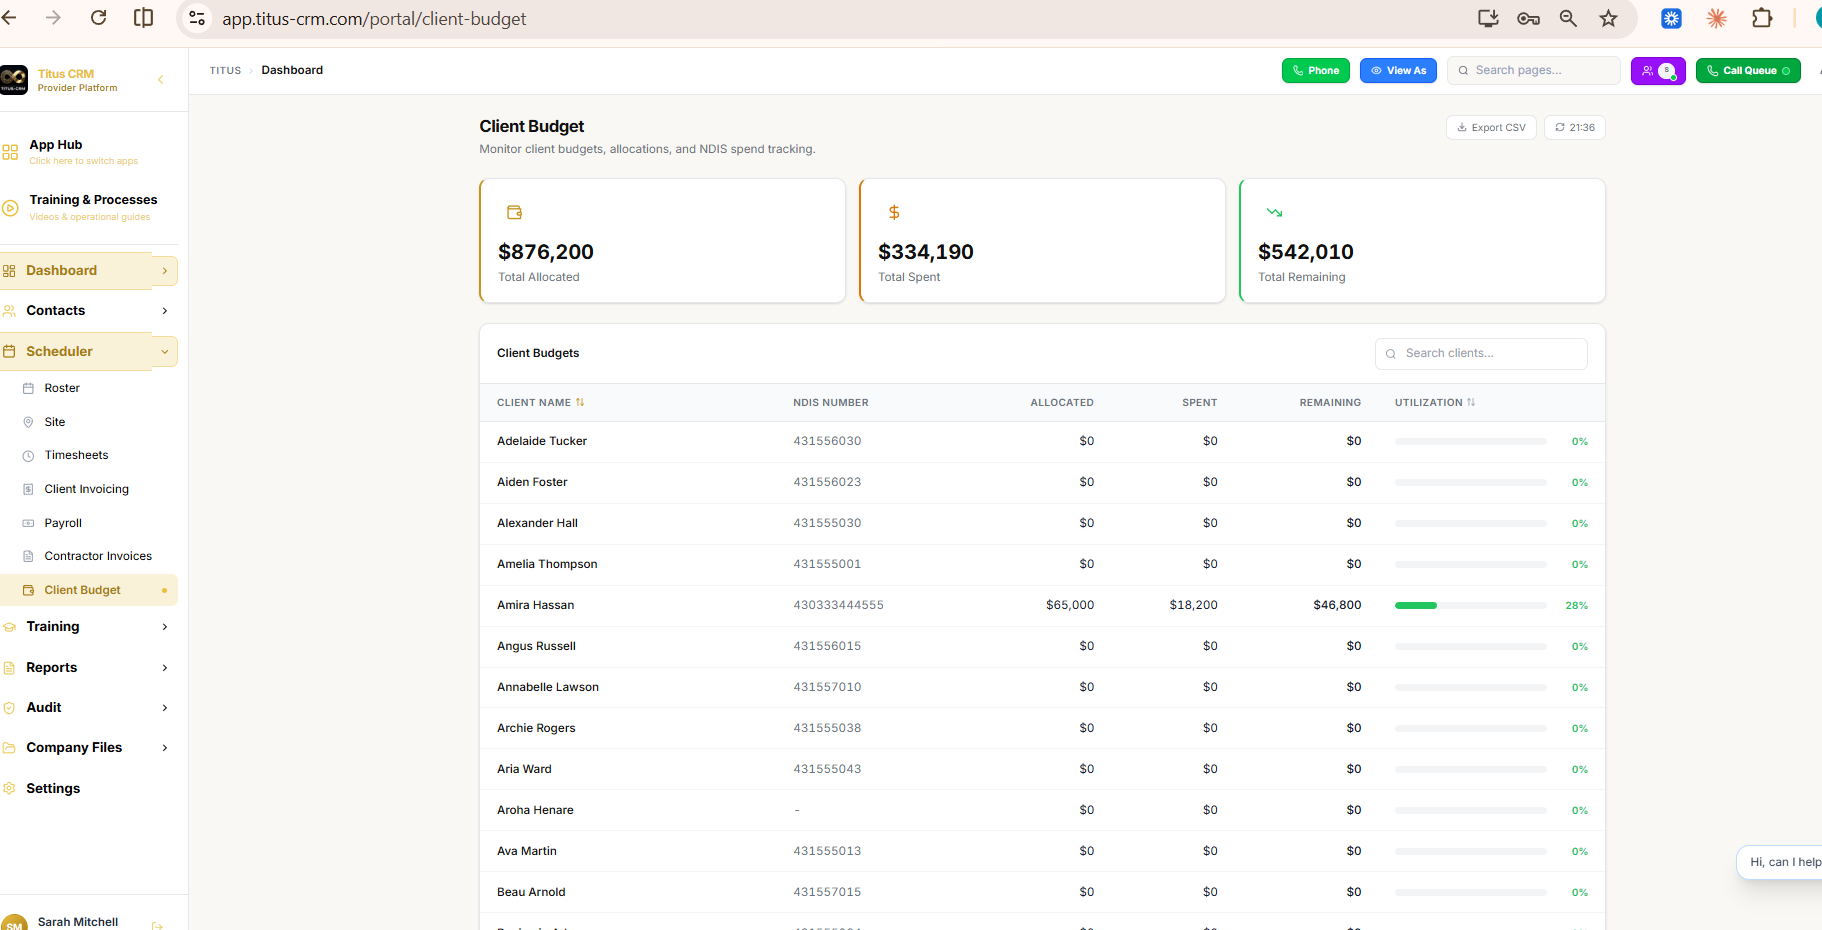
Task: Open Aroha Henare client row
Action: tap(1042, 810)
